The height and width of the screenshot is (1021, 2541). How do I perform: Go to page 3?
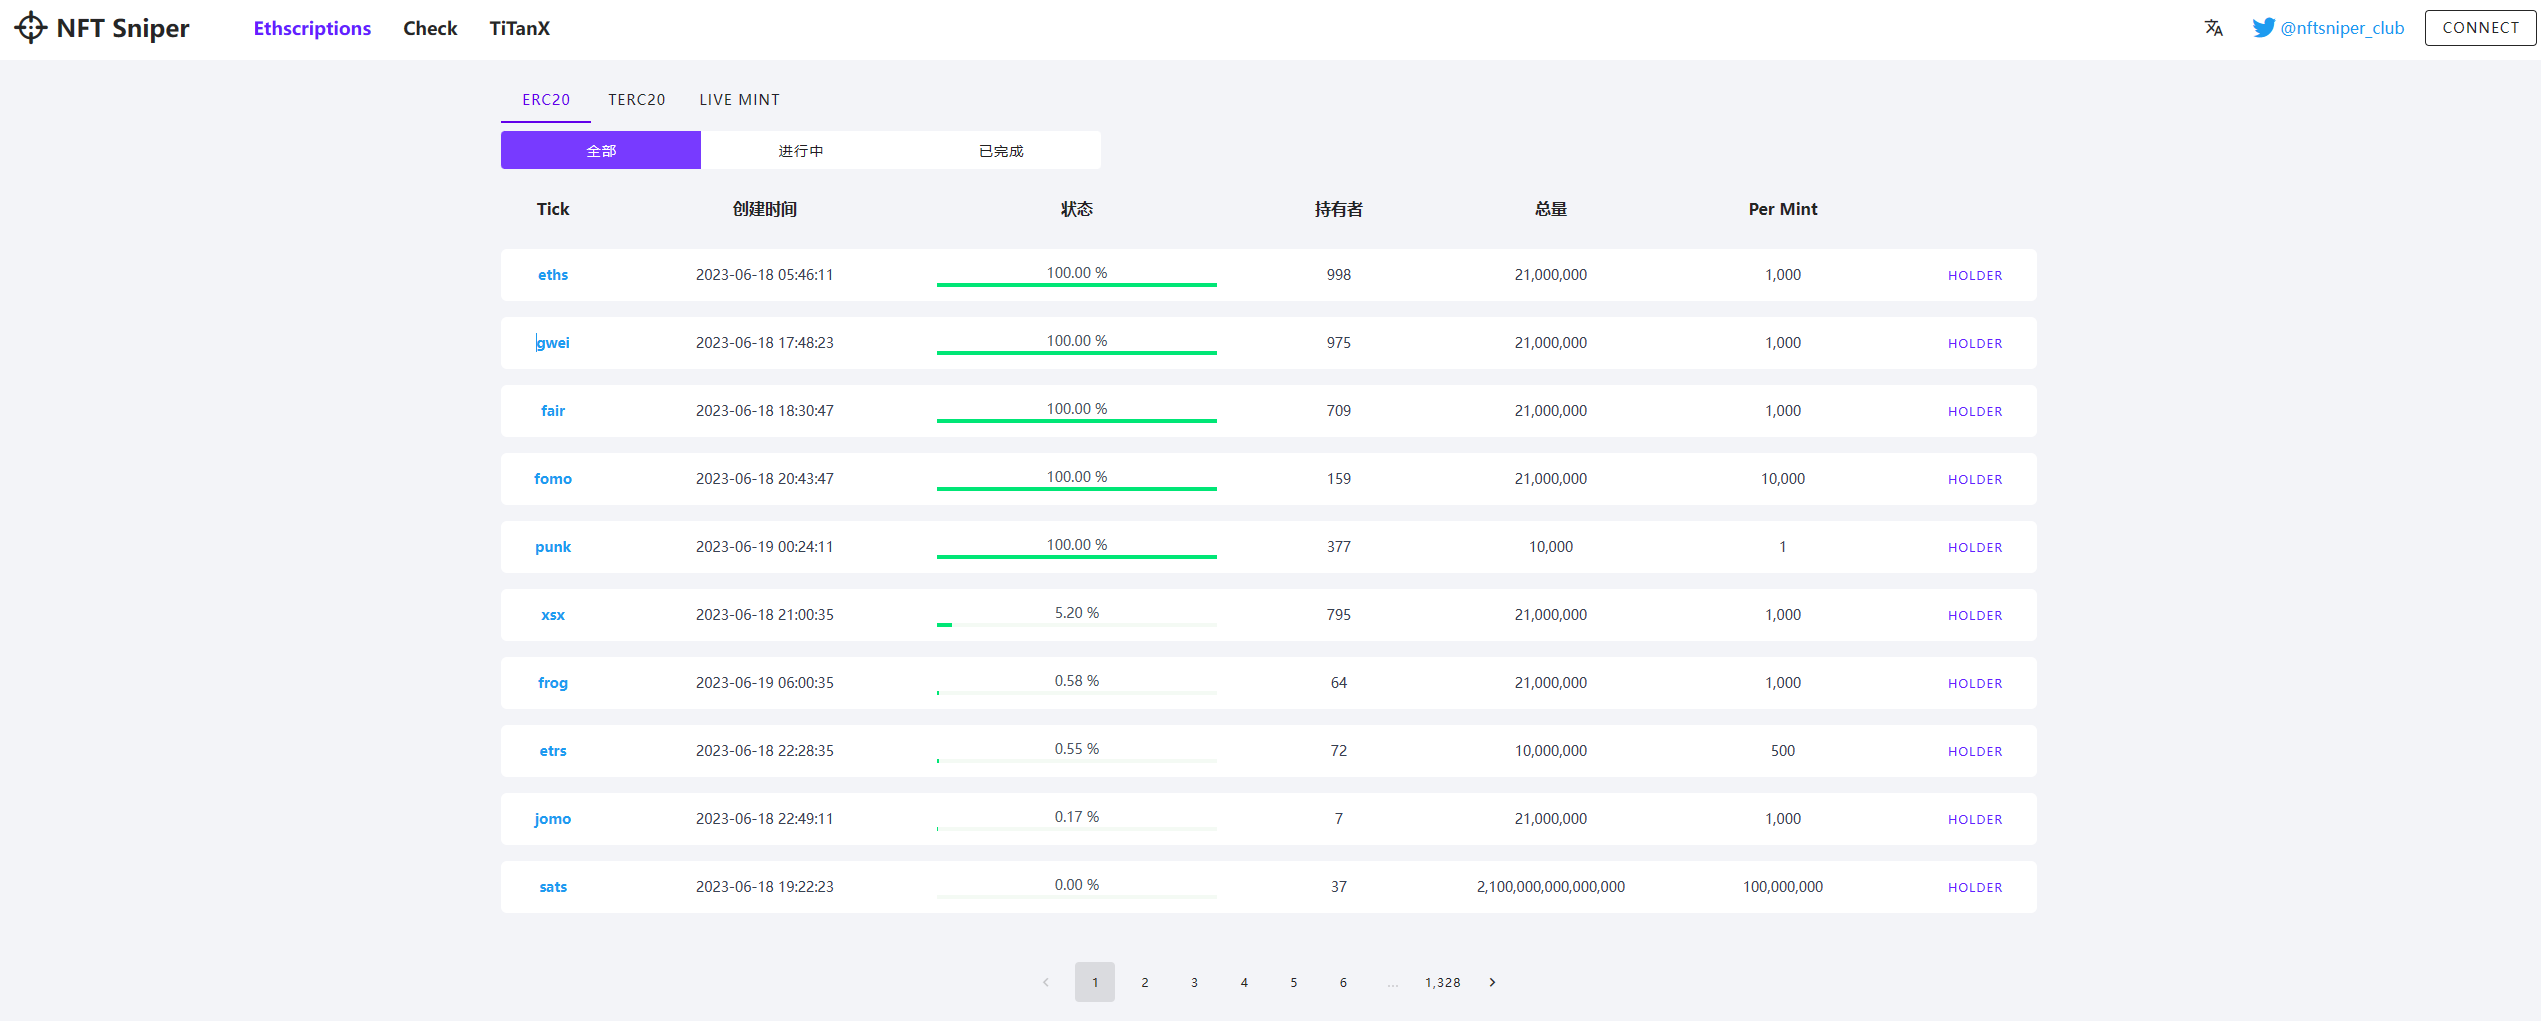[x=1194, y=982]
